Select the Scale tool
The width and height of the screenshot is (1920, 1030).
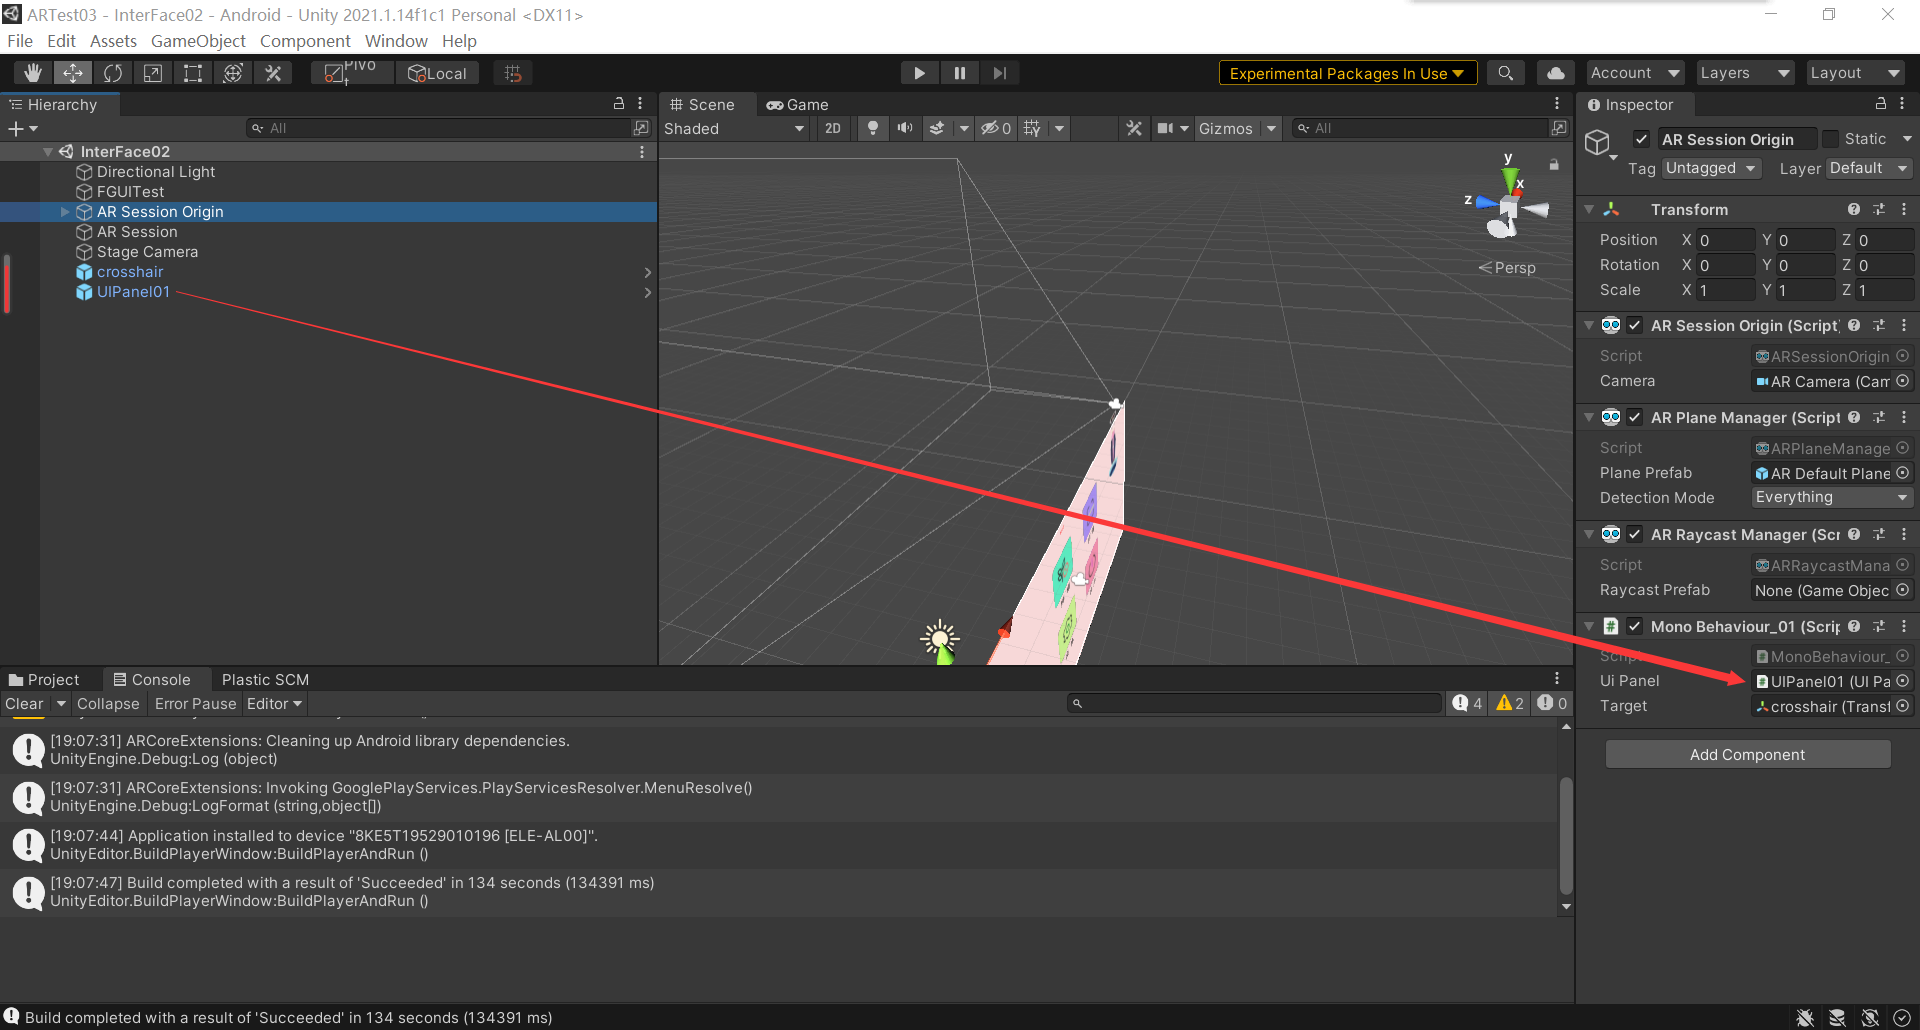coord(153,73)
